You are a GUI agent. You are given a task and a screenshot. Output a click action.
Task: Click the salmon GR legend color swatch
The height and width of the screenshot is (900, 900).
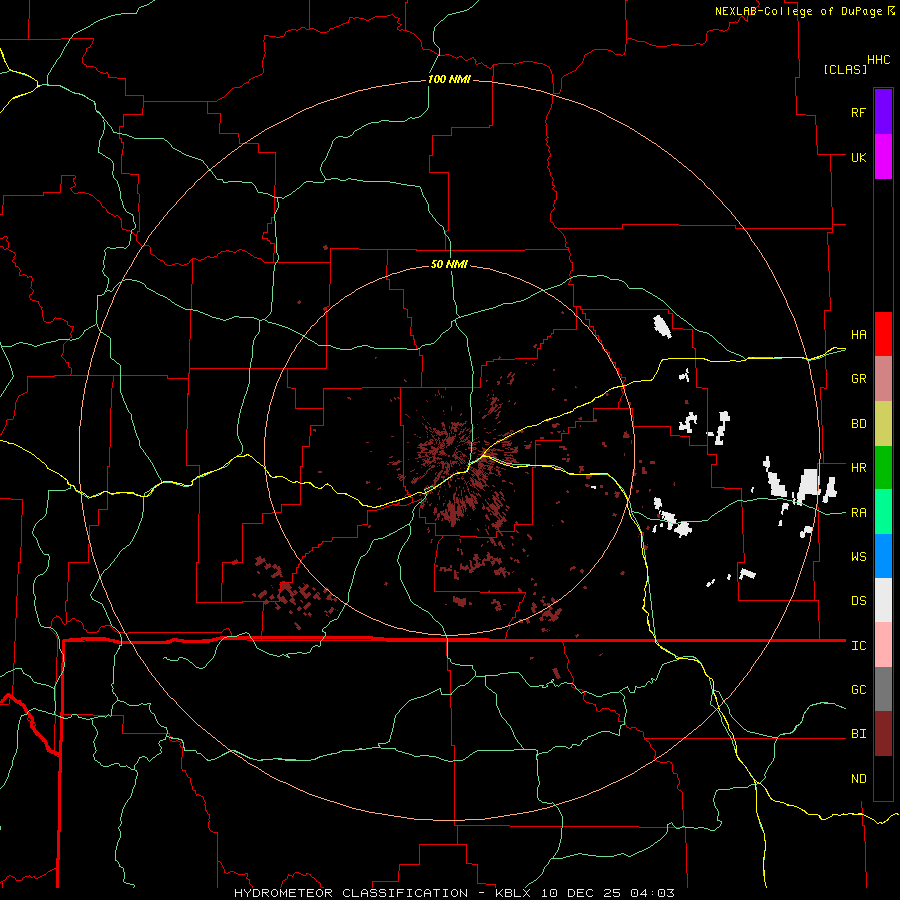(883, 378)
